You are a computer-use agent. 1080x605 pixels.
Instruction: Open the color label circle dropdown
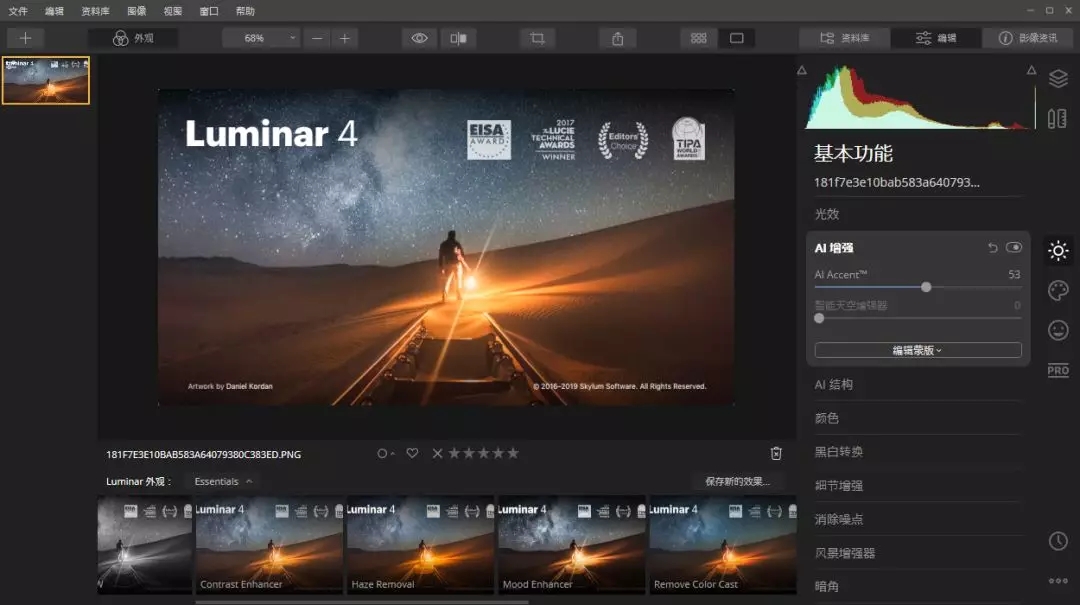(385, 453)
